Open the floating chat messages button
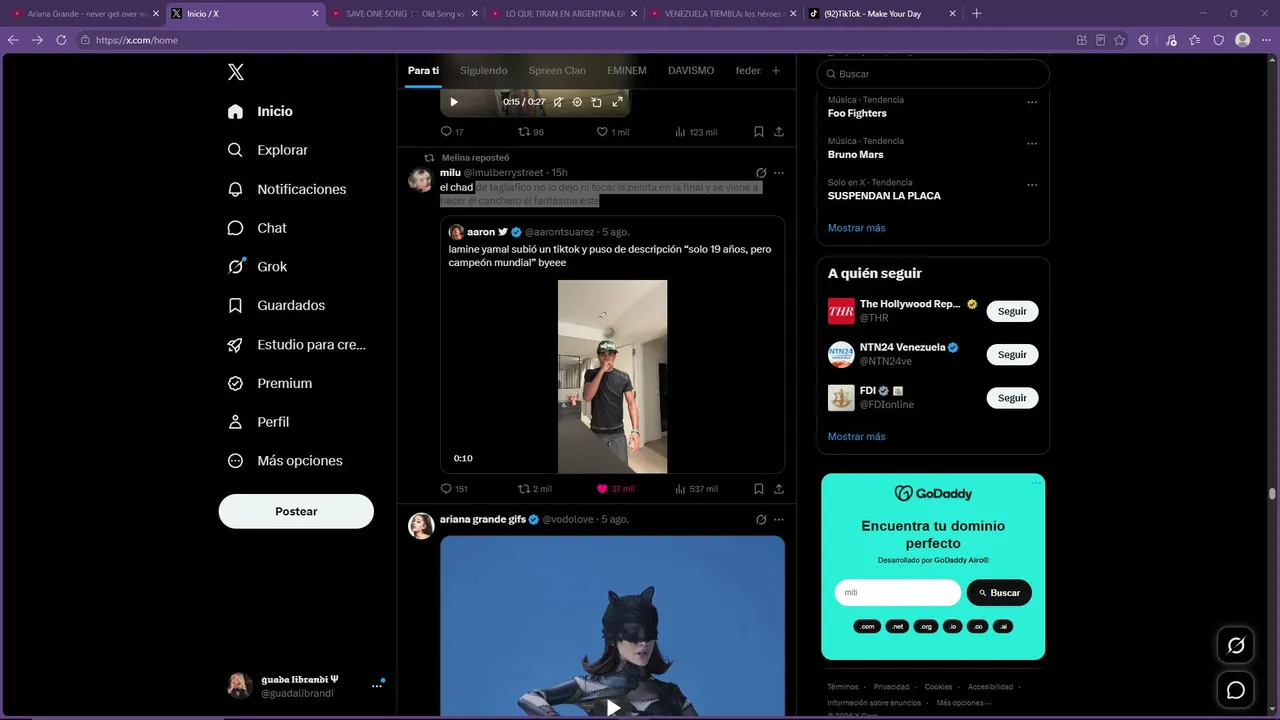The image size is (1280, 720). pyautogui.click(x=1236, y=690)
